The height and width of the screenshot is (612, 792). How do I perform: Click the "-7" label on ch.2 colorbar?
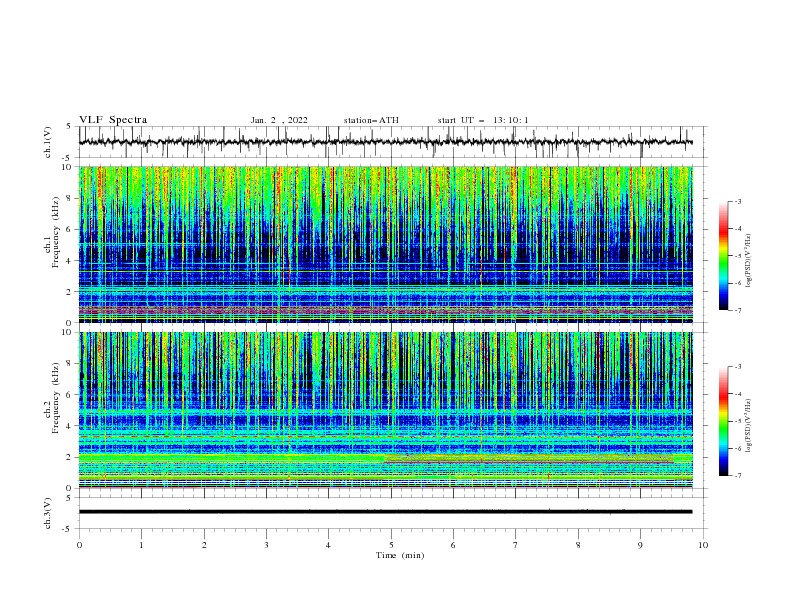click(738, 476)
